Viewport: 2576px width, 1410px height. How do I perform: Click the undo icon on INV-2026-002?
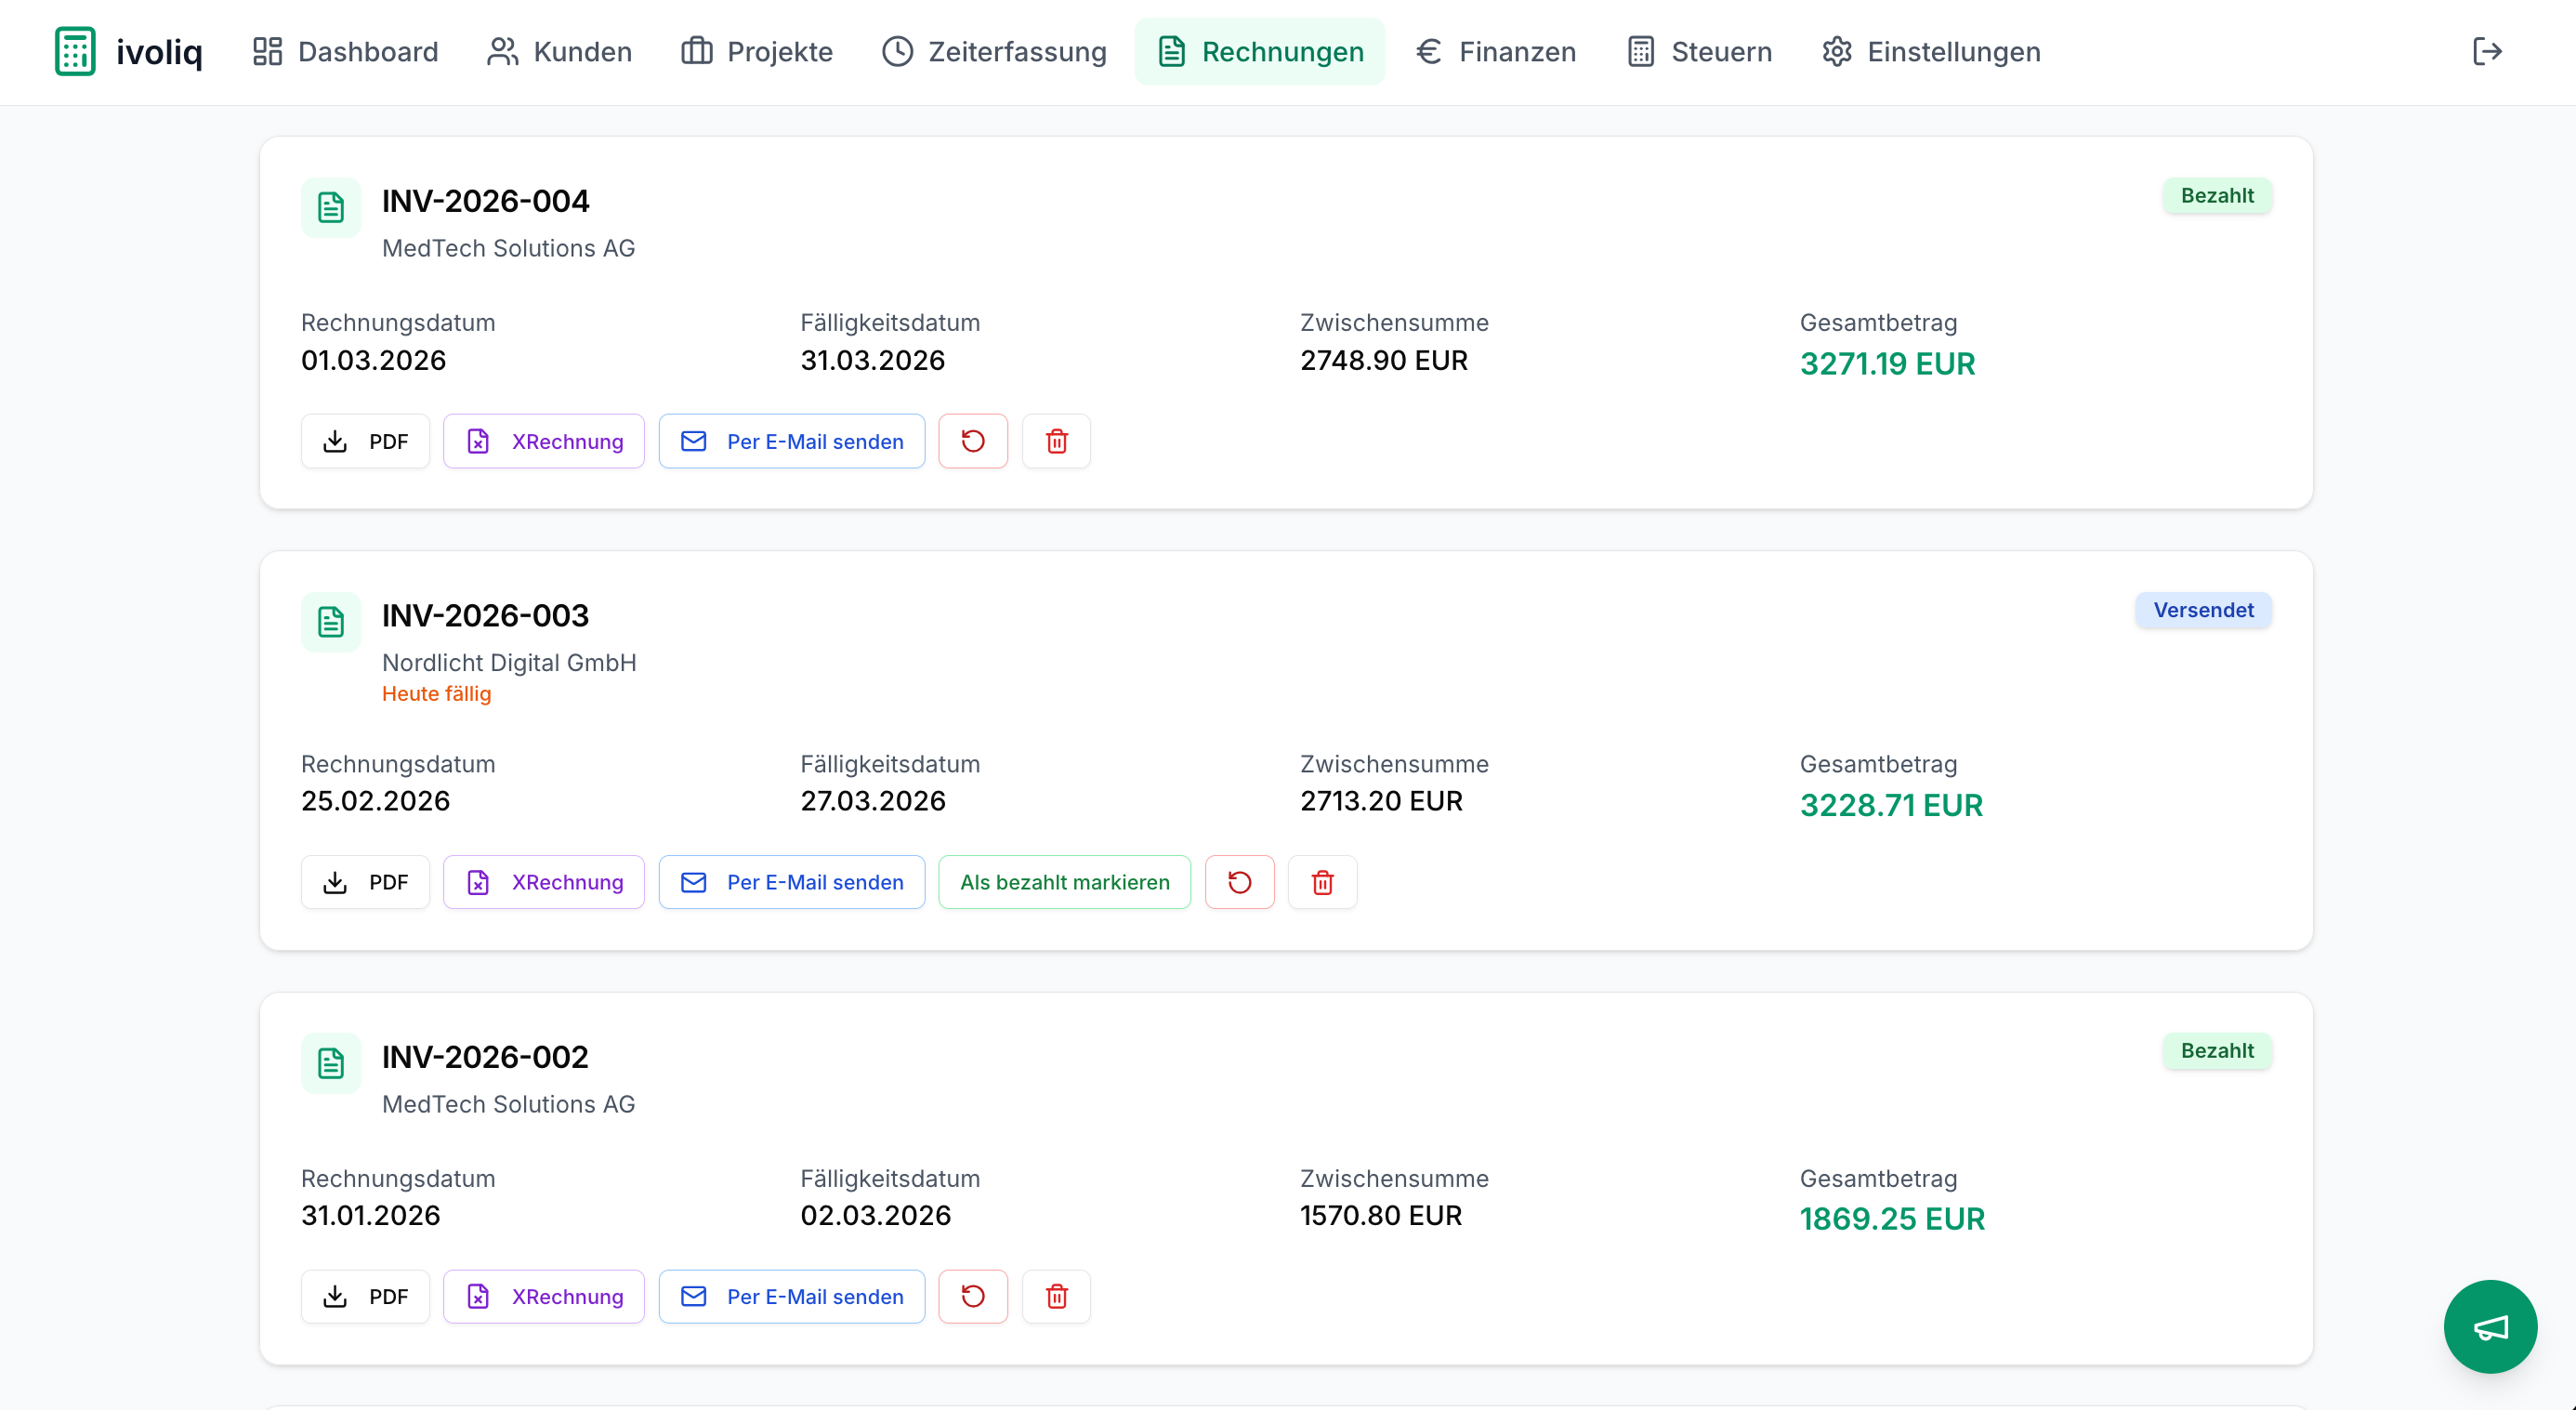(x=972, y=1296)
